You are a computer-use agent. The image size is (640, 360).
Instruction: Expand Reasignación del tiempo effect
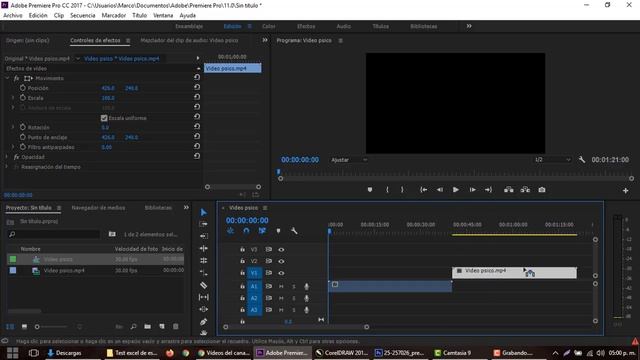click(7, 167)
